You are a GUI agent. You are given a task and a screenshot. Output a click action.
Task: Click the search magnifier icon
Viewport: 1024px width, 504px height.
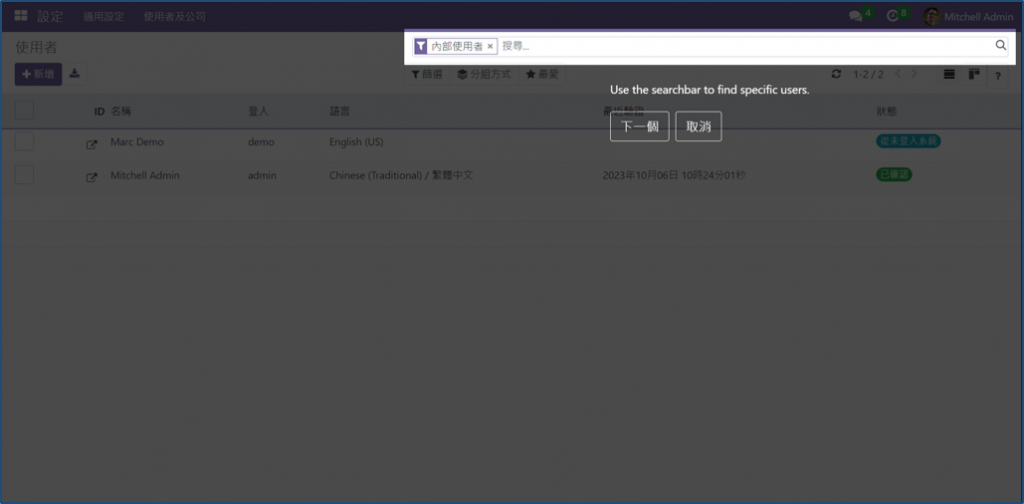pyautogui.click(x=1000, y=46)
